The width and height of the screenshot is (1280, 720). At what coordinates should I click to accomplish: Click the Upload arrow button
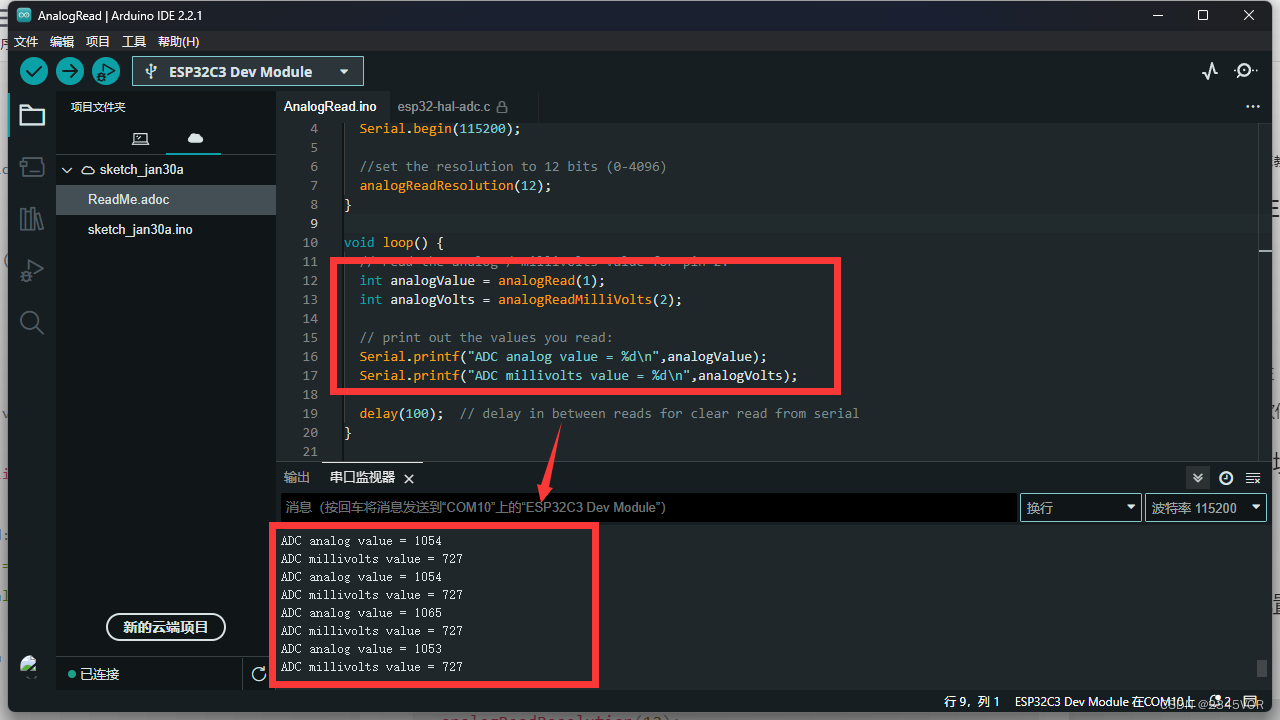[x=70, y=71]
